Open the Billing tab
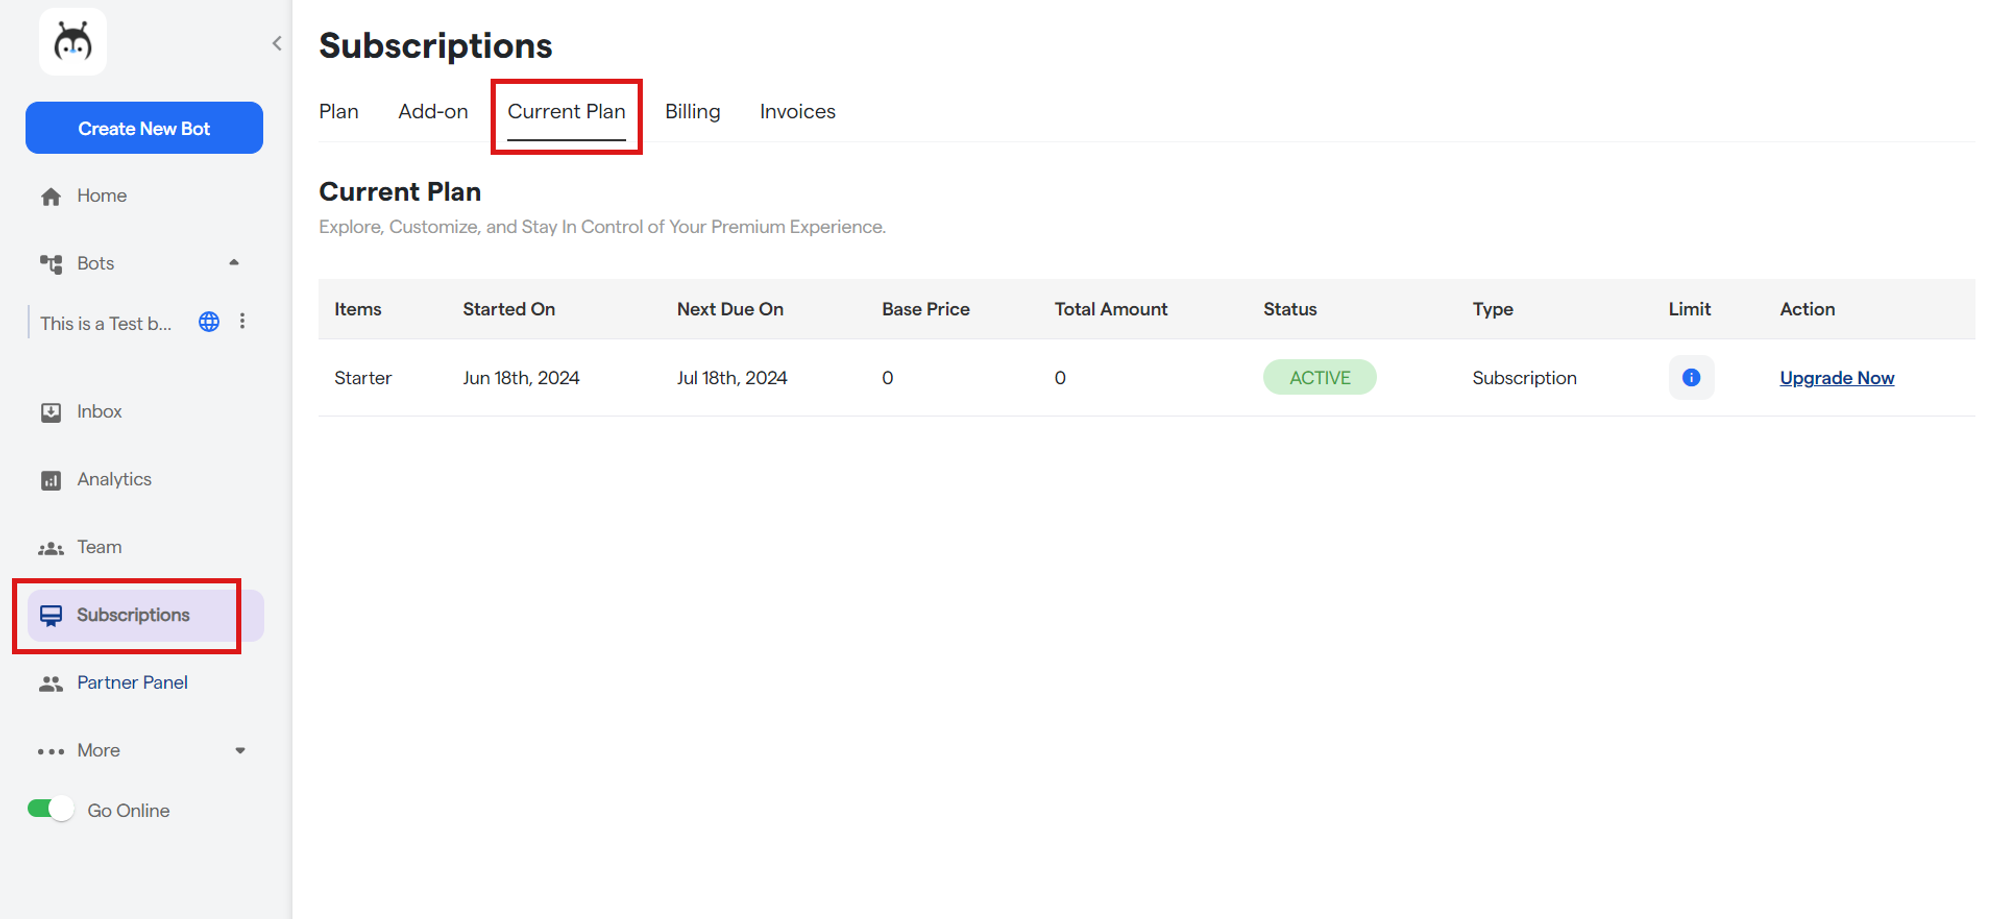The image size is (2000, 919). 692,112
